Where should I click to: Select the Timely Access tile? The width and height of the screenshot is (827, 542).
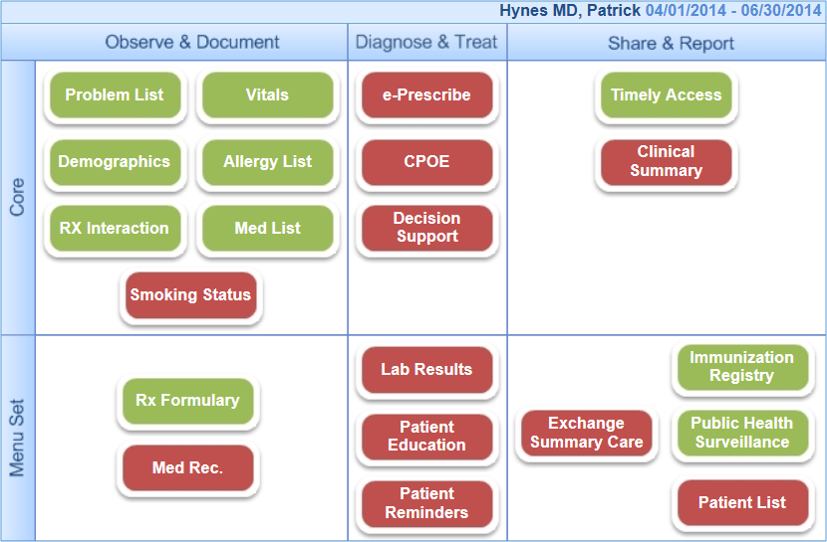[665, 96]
